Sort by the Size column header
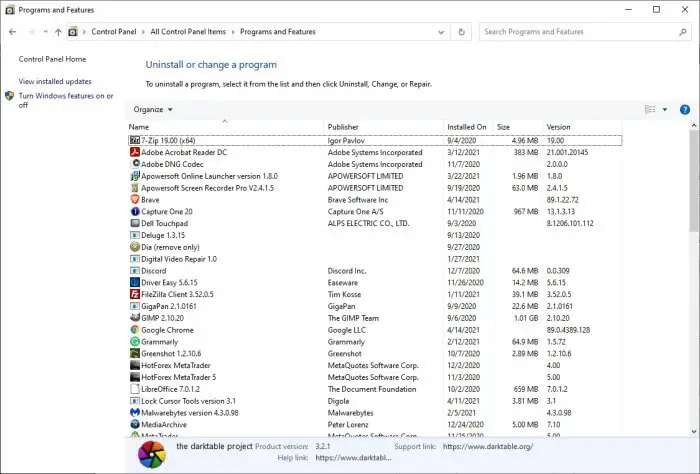The width and height of the screenshot is (700, 474). (518, 127)
